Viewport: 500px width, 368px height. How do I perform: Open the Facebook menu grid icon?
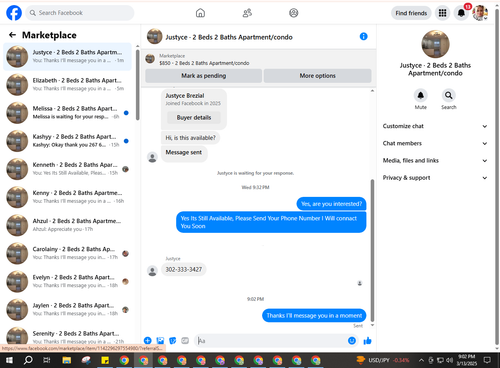coord(442,13)
